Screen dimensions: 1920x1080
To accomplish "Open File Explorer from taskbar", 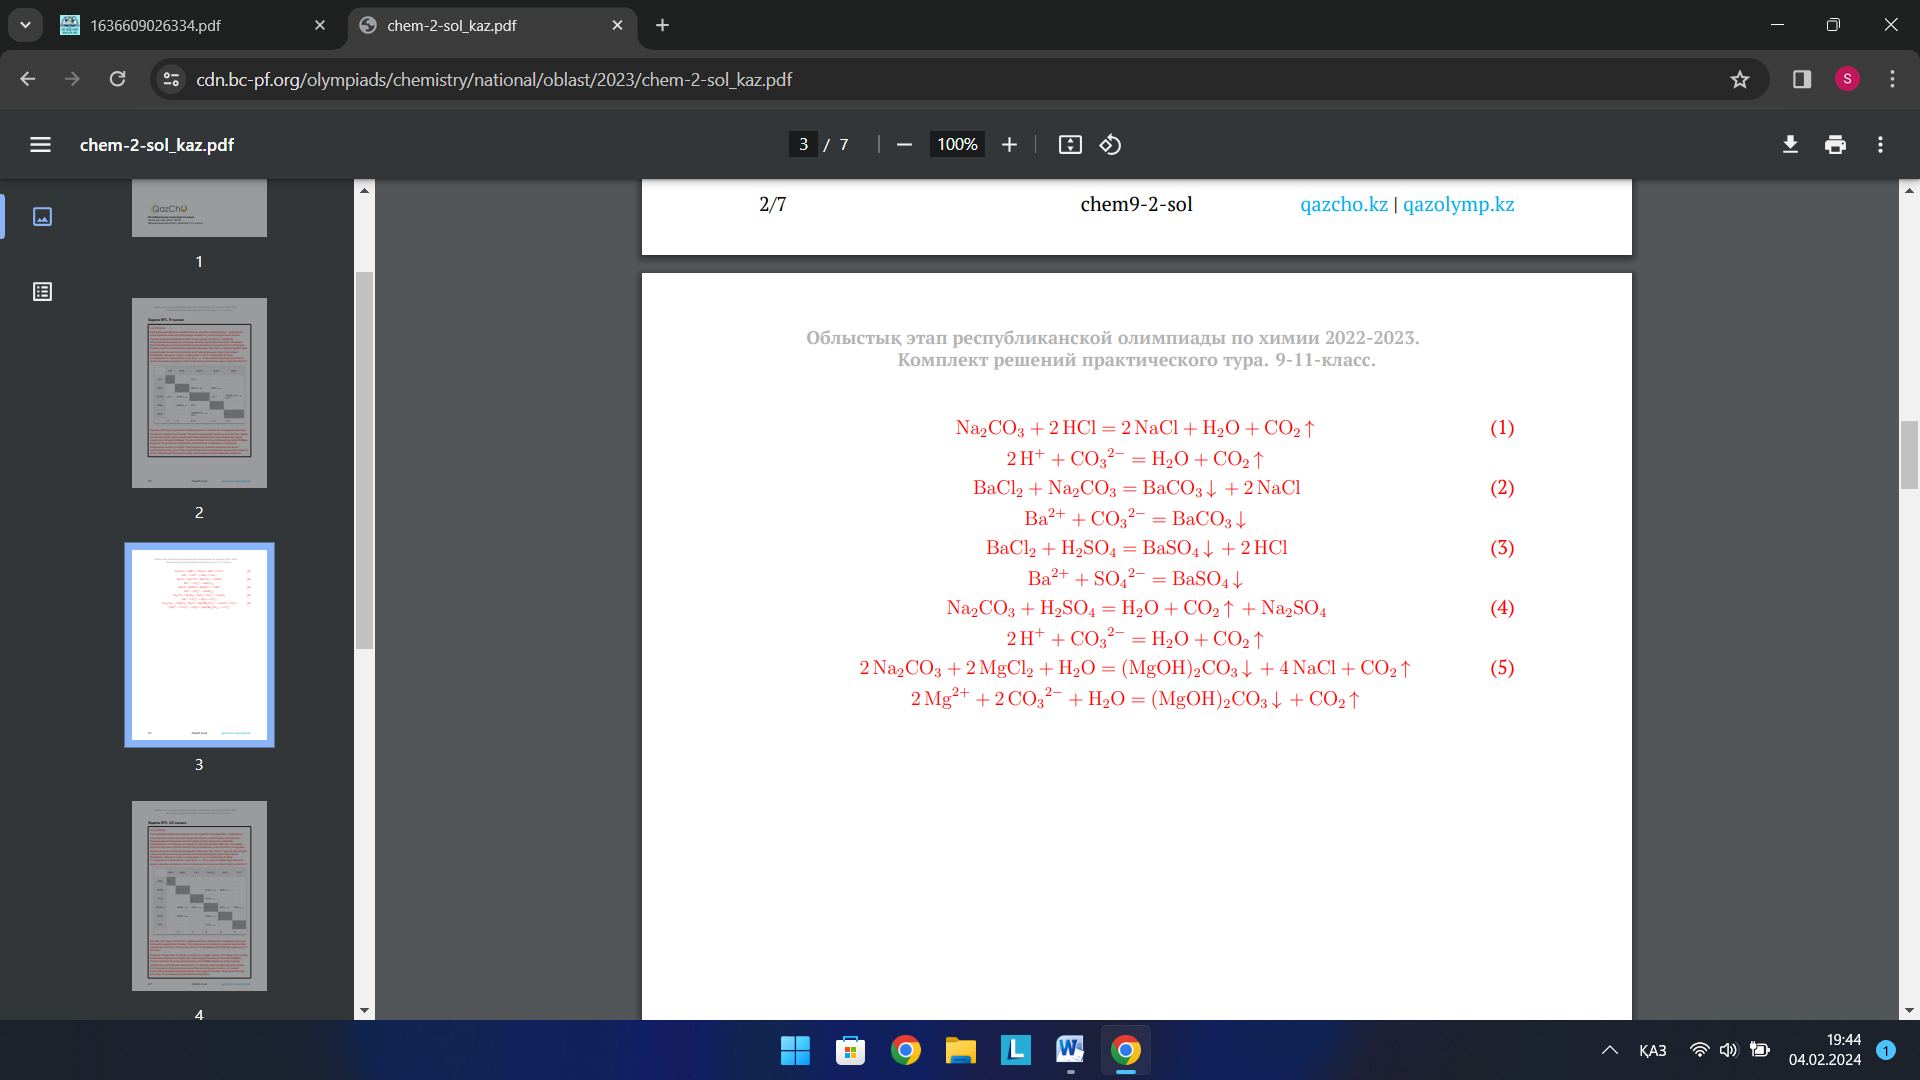I will pyautogui.click(x=960, y=1050).
